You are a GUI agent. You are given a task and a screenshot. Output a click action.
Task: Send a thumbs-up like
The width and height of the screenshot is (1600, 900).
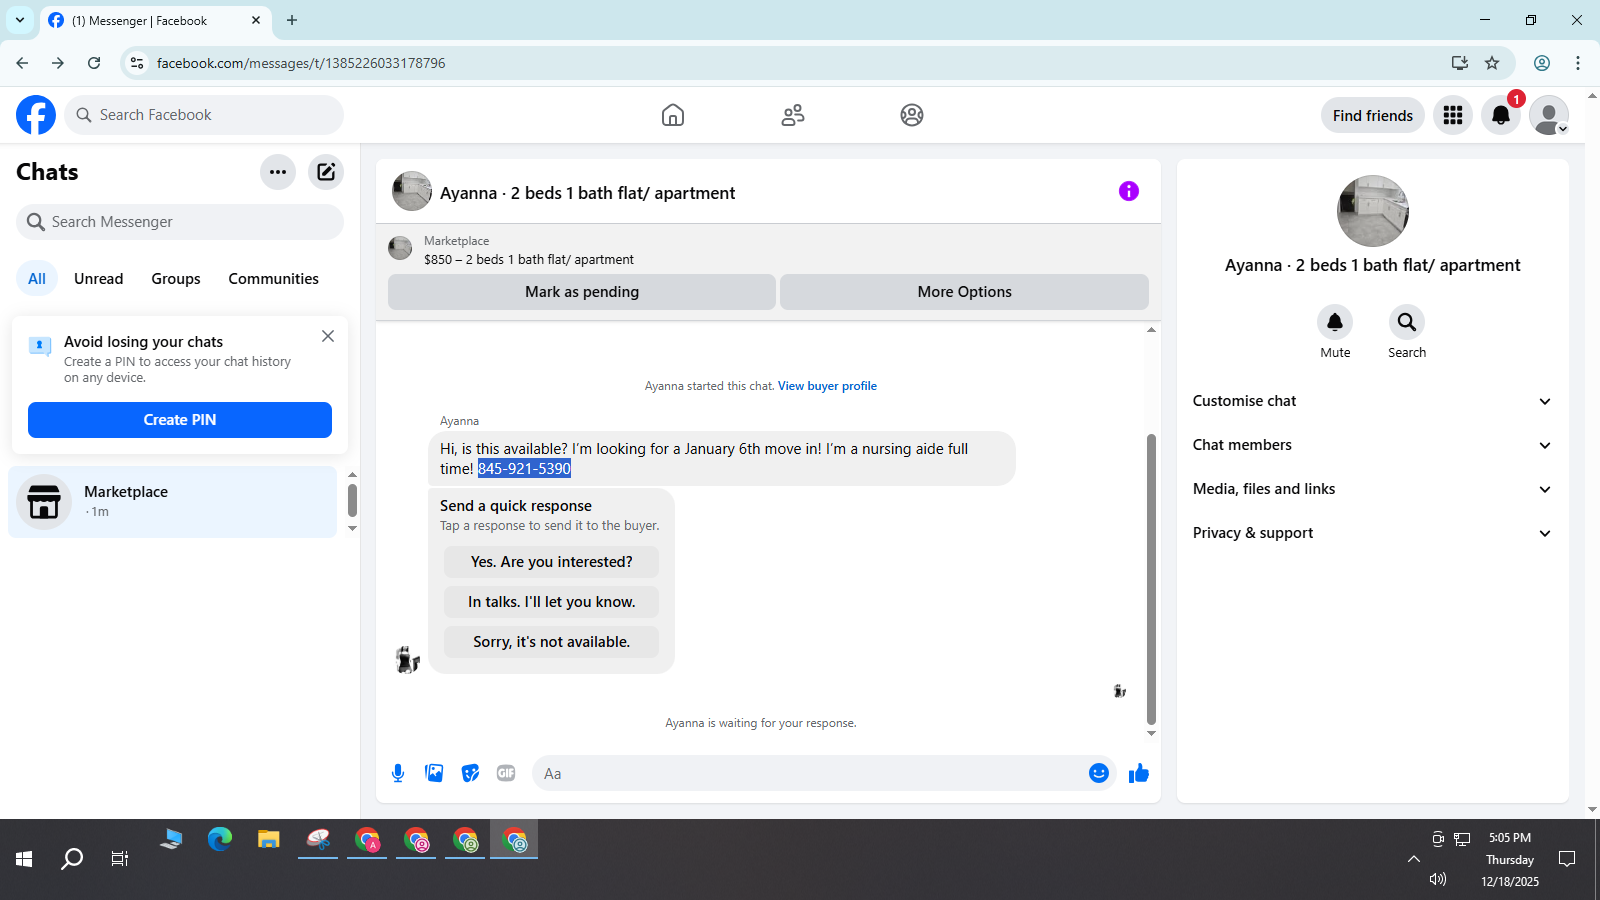pos(1139,773)
